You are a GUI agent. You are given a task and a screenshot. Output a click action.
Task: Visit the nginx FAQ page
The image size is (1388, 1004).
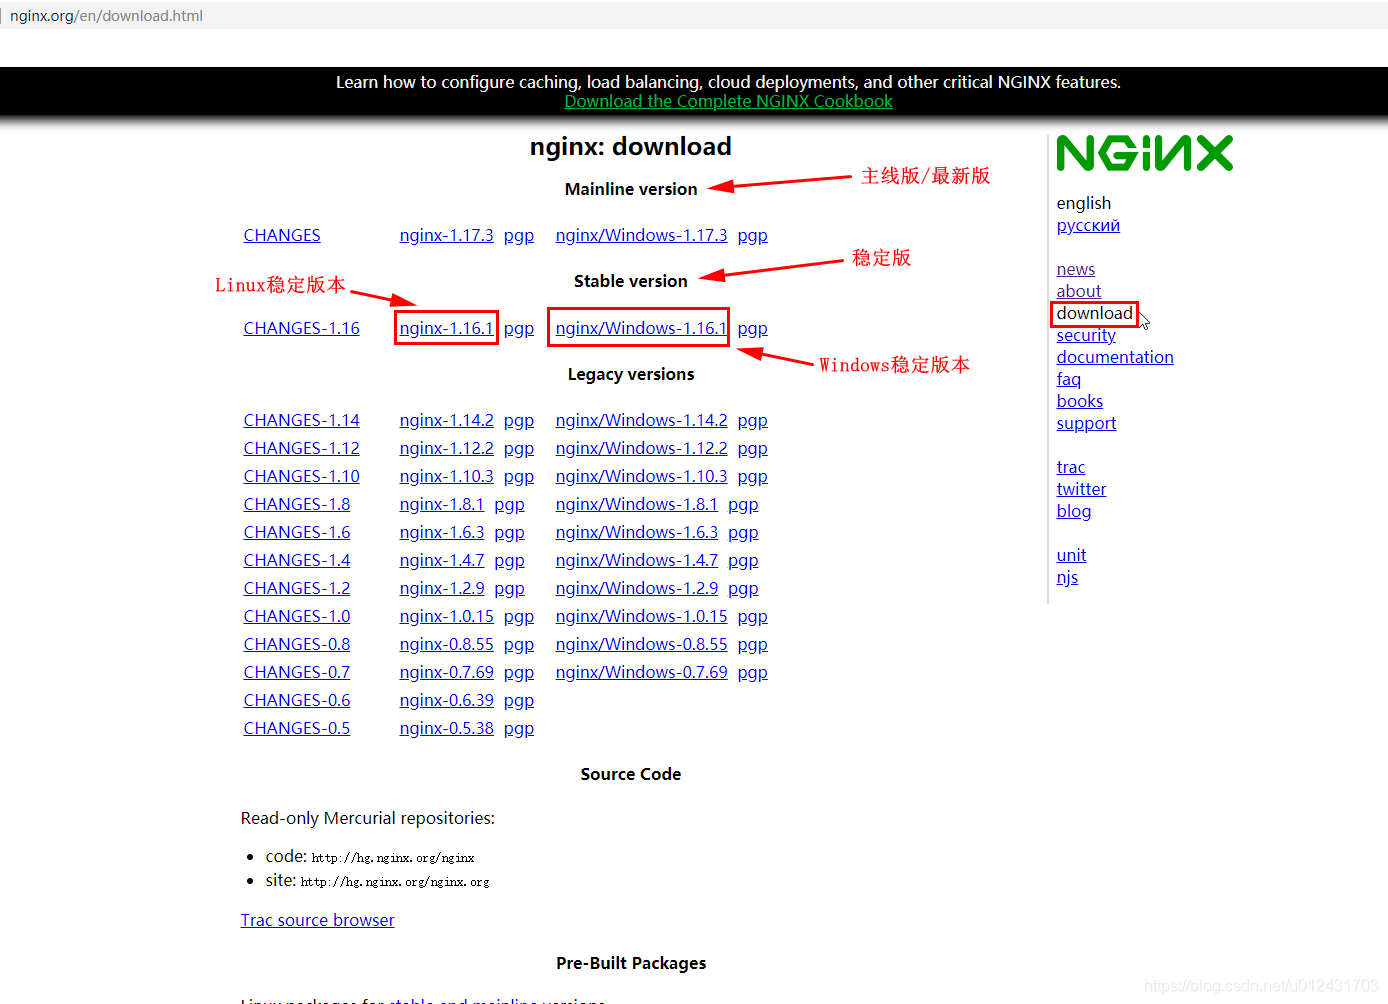[1068, 379]
